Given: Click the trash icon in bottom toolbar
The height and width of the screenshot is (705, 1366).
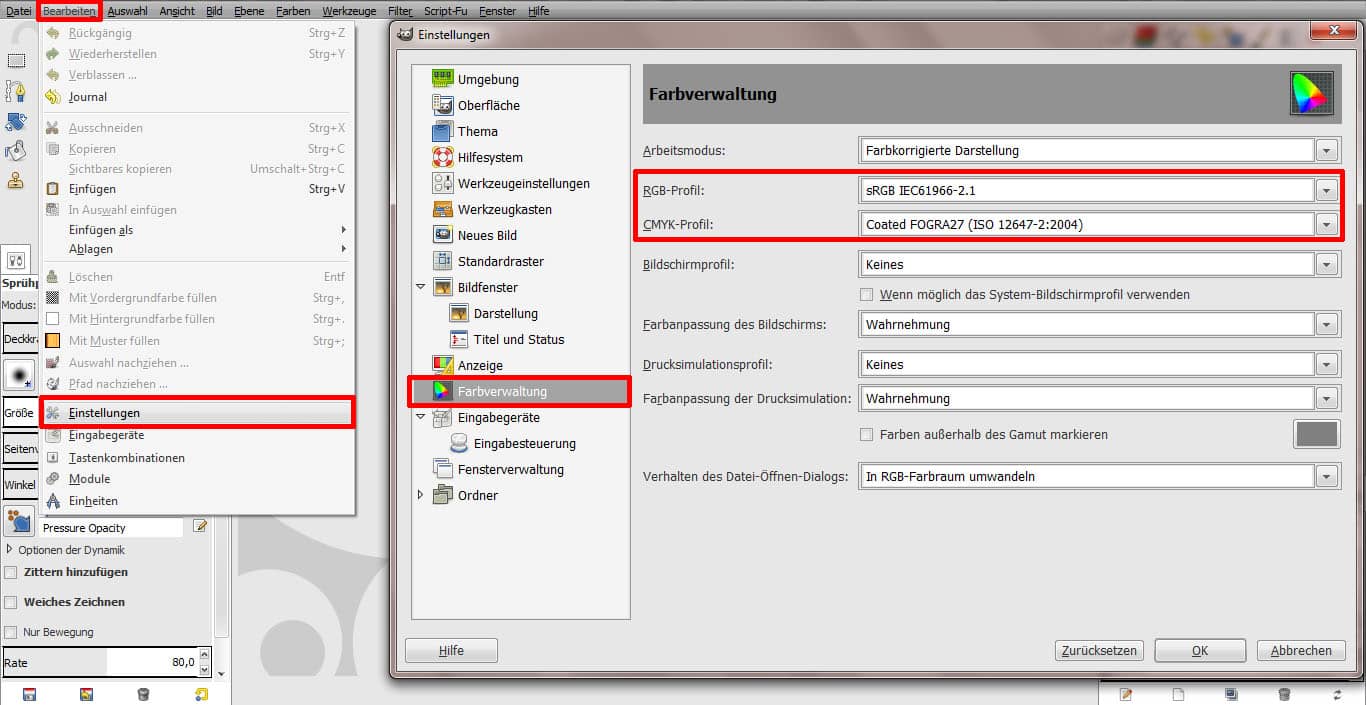Looking at the screenshot, I should coord(143,694).
